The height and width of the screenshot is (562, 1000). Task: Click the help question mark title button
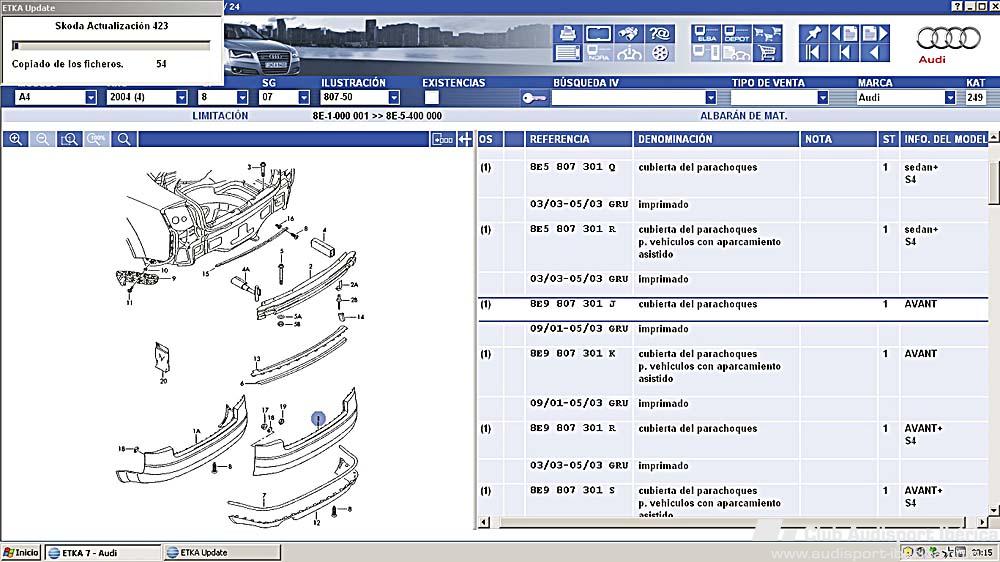click(957, 6)
